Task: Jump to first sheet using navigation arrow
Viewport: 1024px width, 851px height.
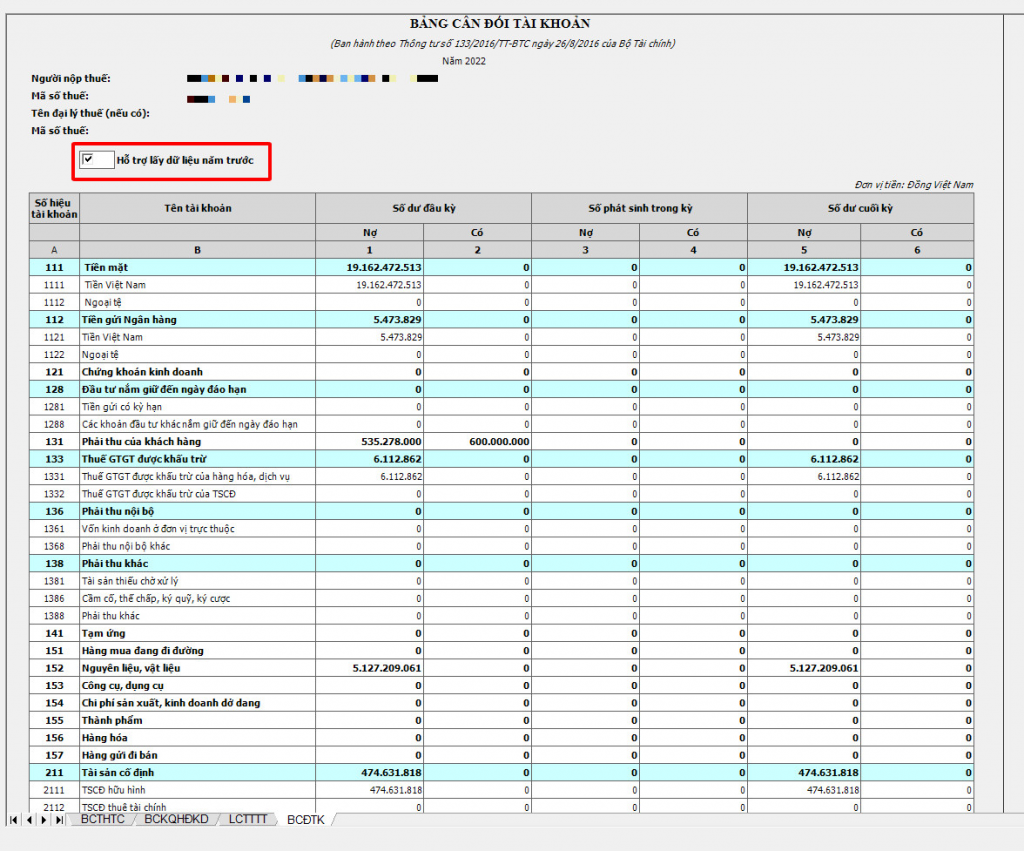Action: [14, 820]
